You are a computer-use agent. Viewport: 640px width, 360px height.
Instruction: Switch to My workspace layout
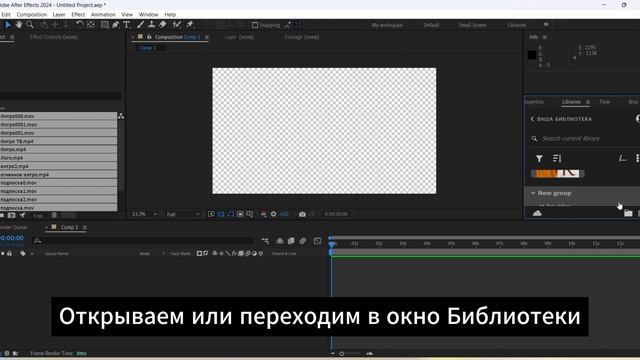click(387, 25)
